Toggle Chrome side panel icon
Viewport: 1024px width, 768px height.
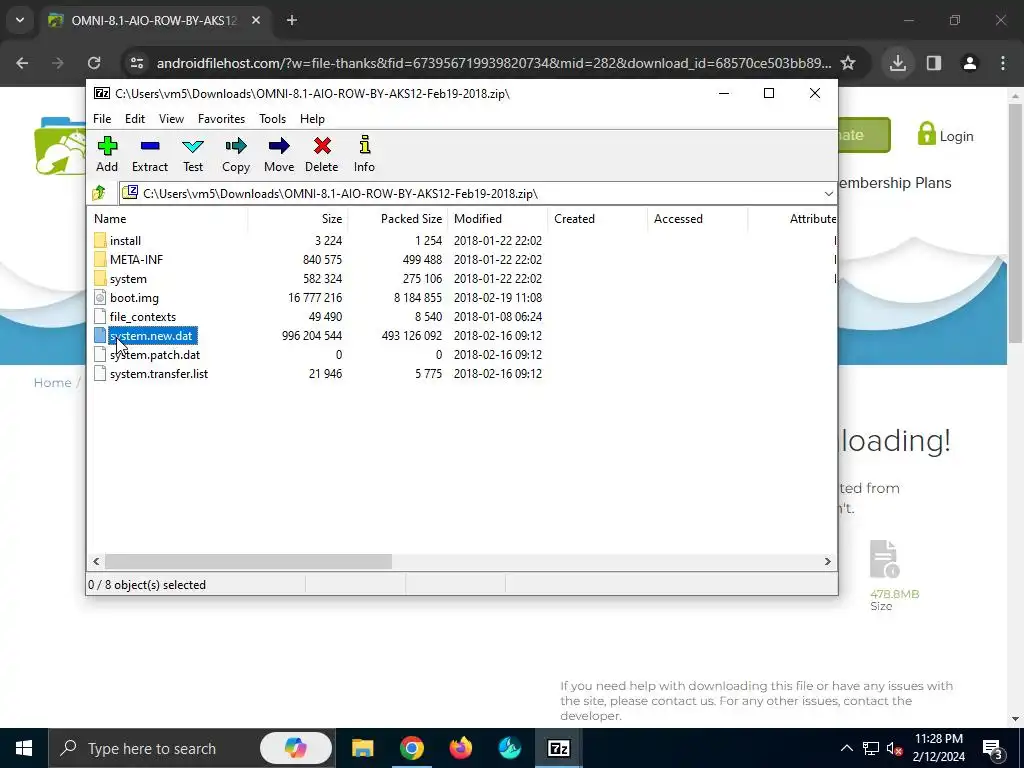[x=934, y=63]
